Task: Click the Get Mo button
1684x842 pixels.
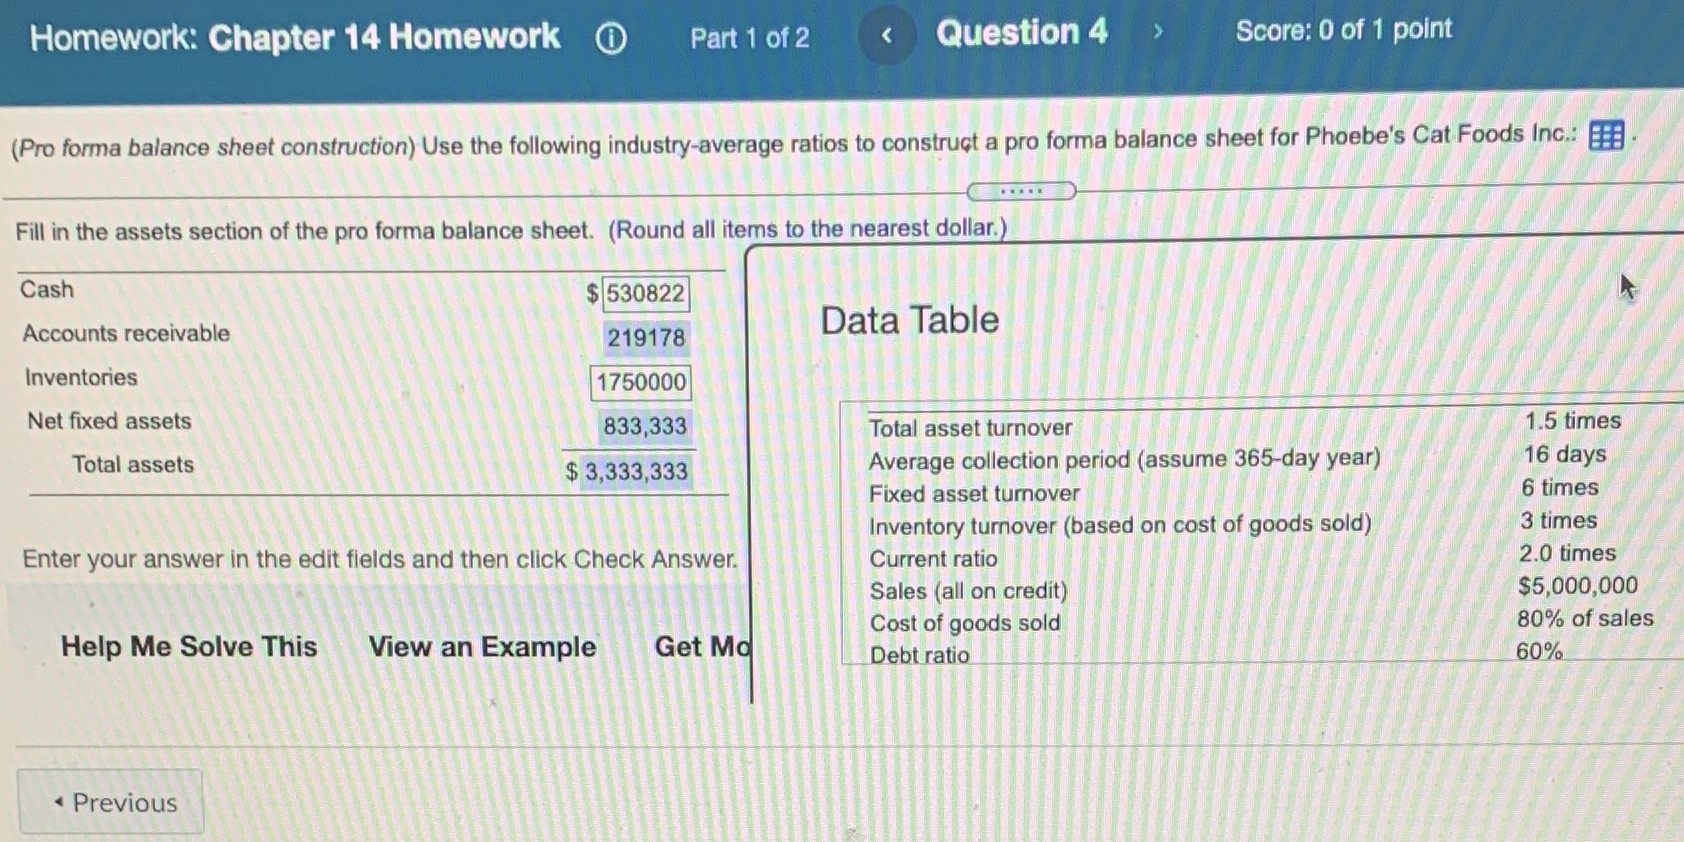Action: (700, 647)
